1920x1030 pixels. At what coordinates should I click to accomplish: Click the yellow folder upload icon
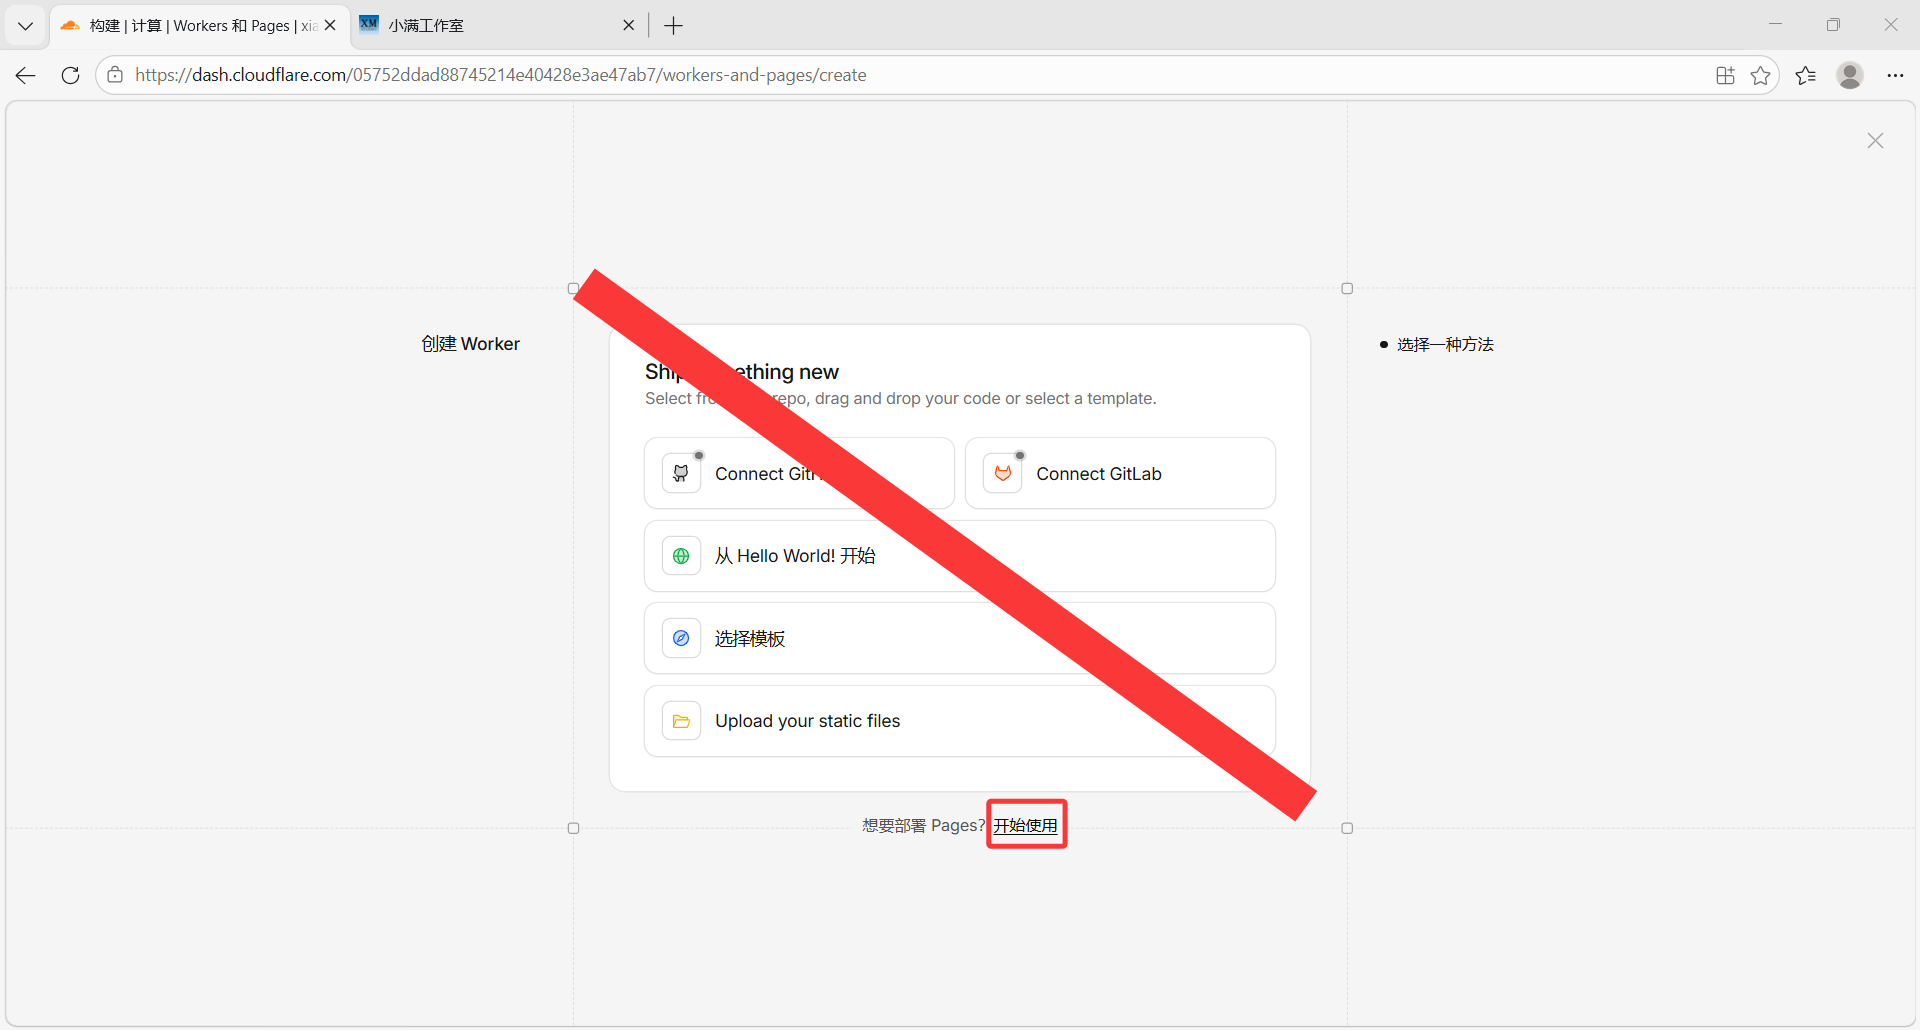tap(681, 721)
